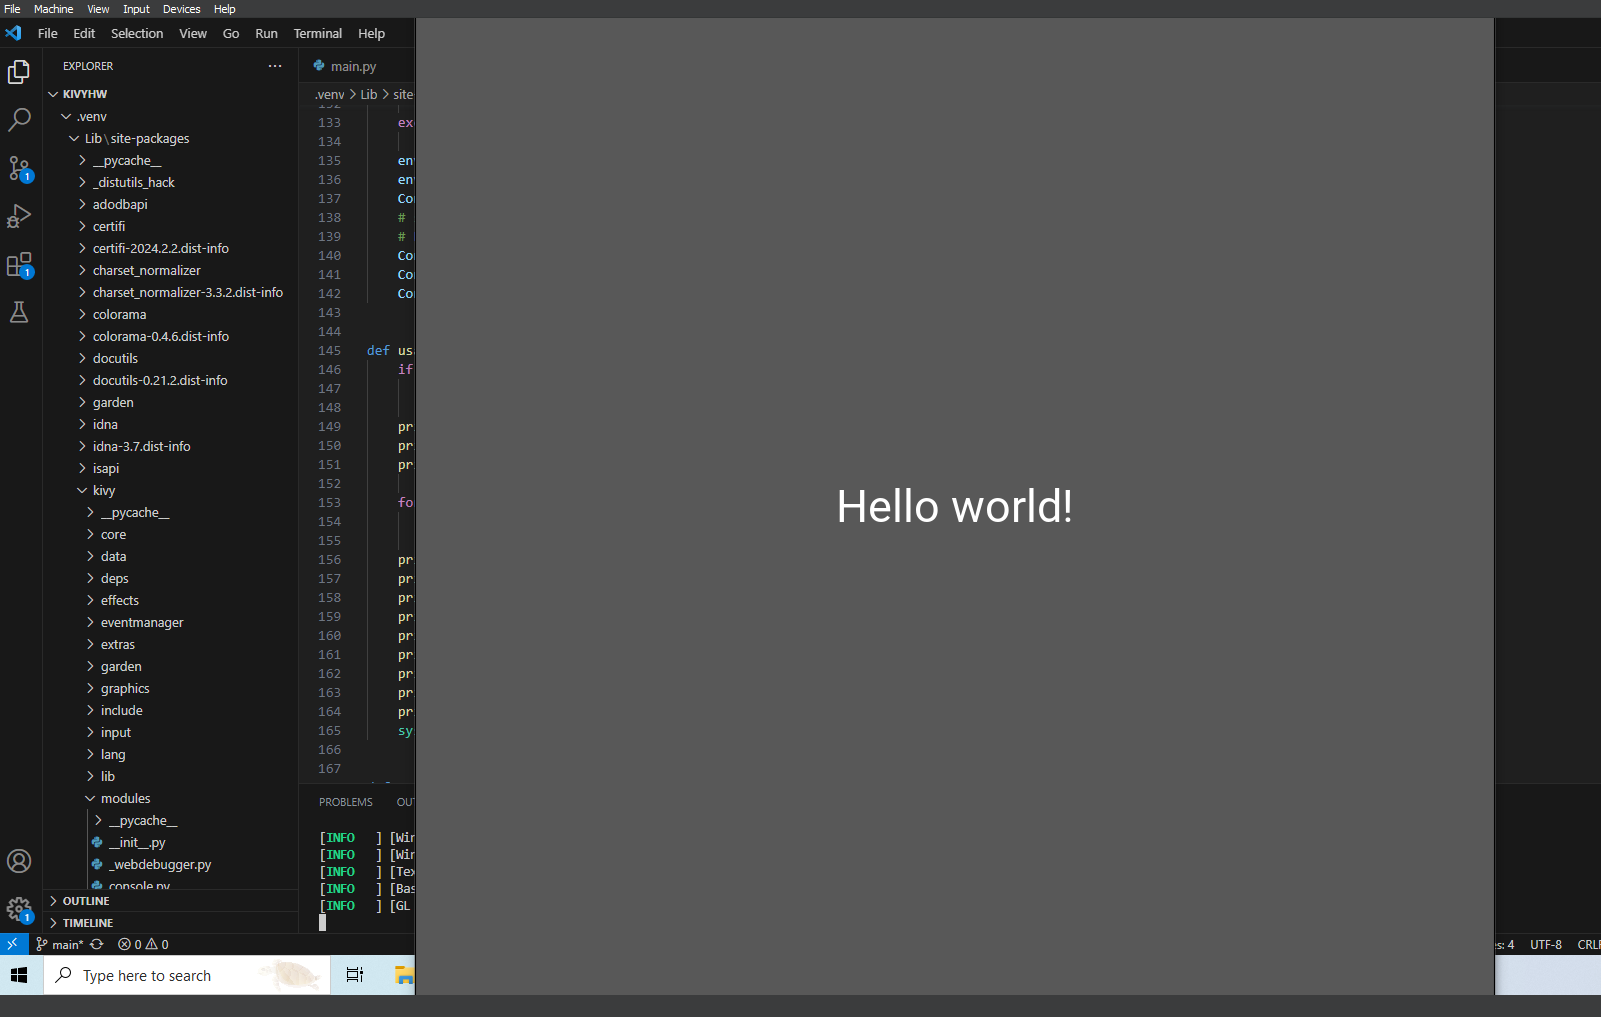
Task: Click the .venv breadcrumb segment
Action: coord(329,94)
